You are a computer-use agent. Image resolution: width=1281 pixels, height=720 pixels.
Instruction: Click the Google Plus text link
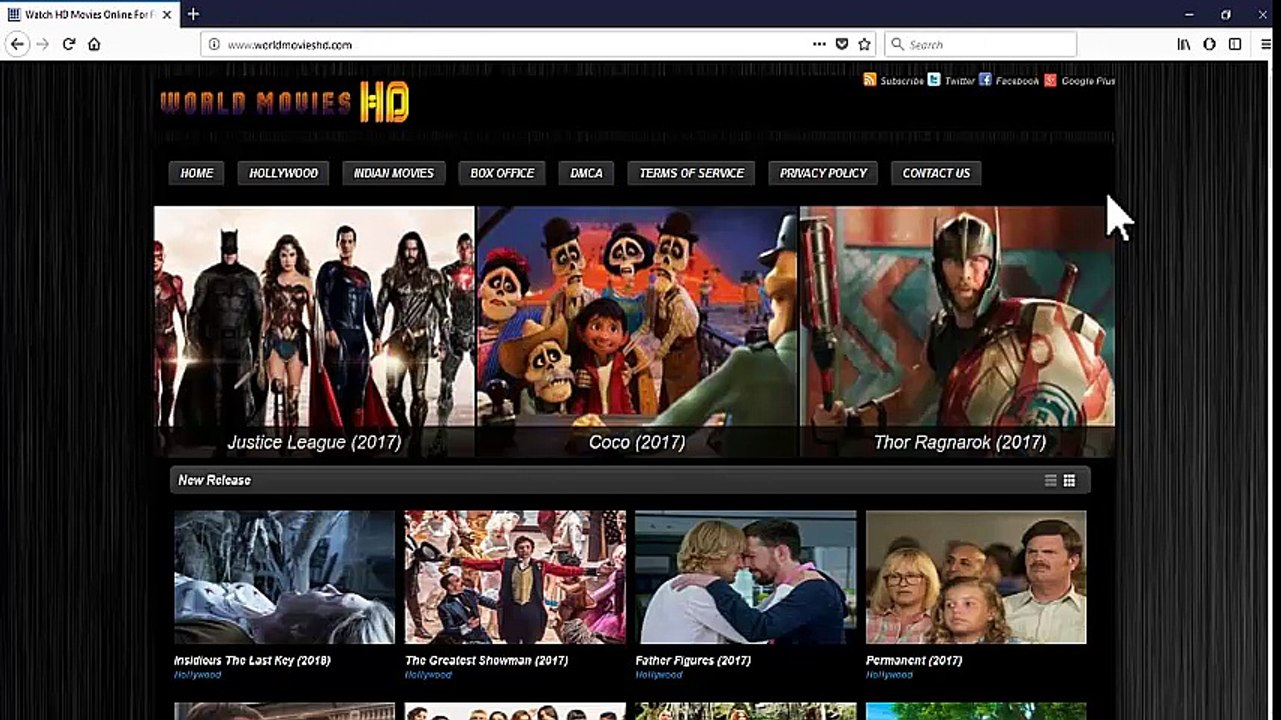pyautogui.click(x=1088, y=81)
